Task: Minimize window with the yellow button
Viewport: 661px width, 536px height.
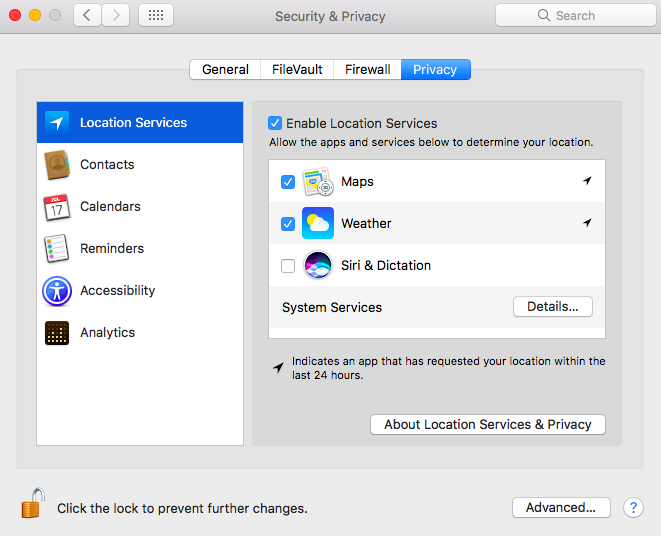Action: click(35, 16)
